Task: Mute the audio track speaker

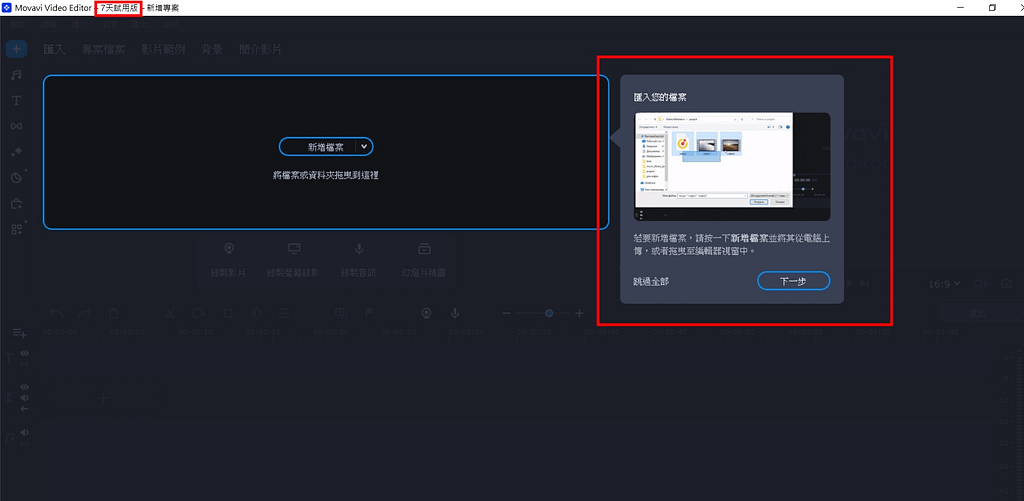Action: click(25, 432)
